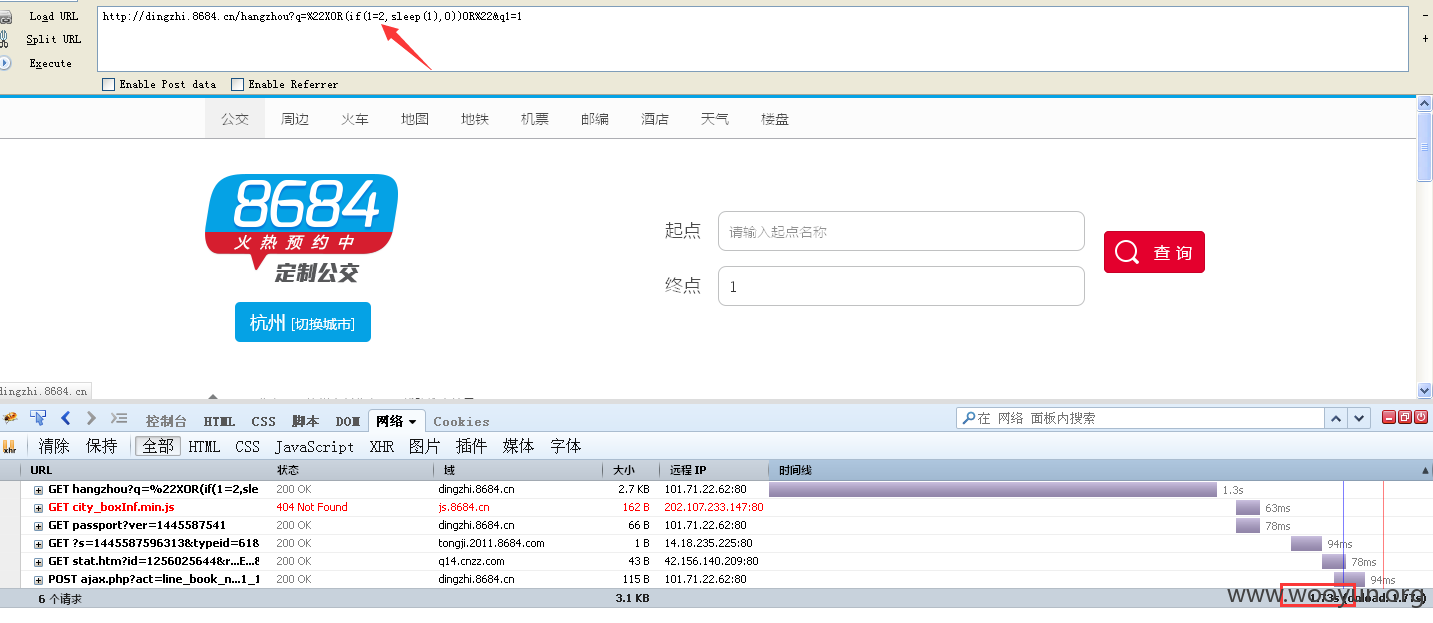
Task: Sort by the 大小 column header
Action: click(x=630, y=470)
